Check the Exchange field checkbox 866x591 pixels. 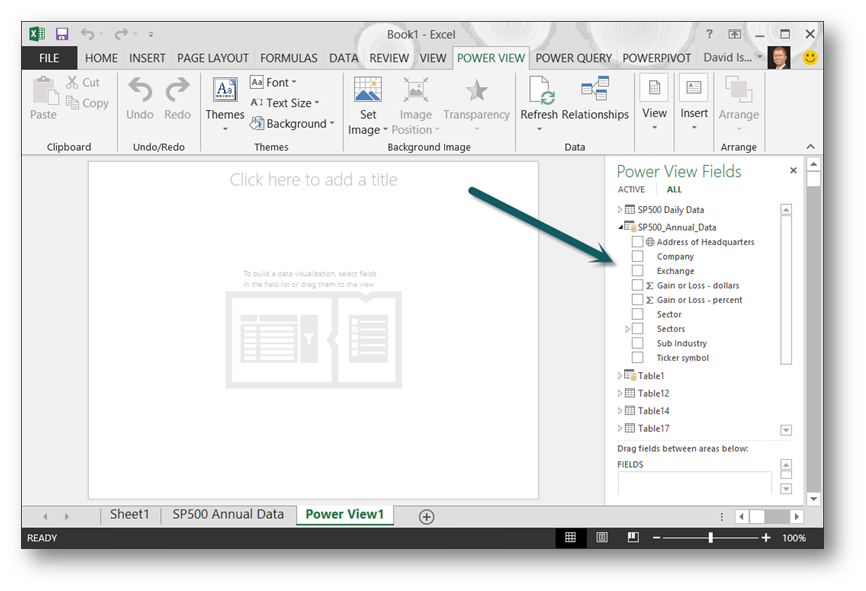click(637, 271)
